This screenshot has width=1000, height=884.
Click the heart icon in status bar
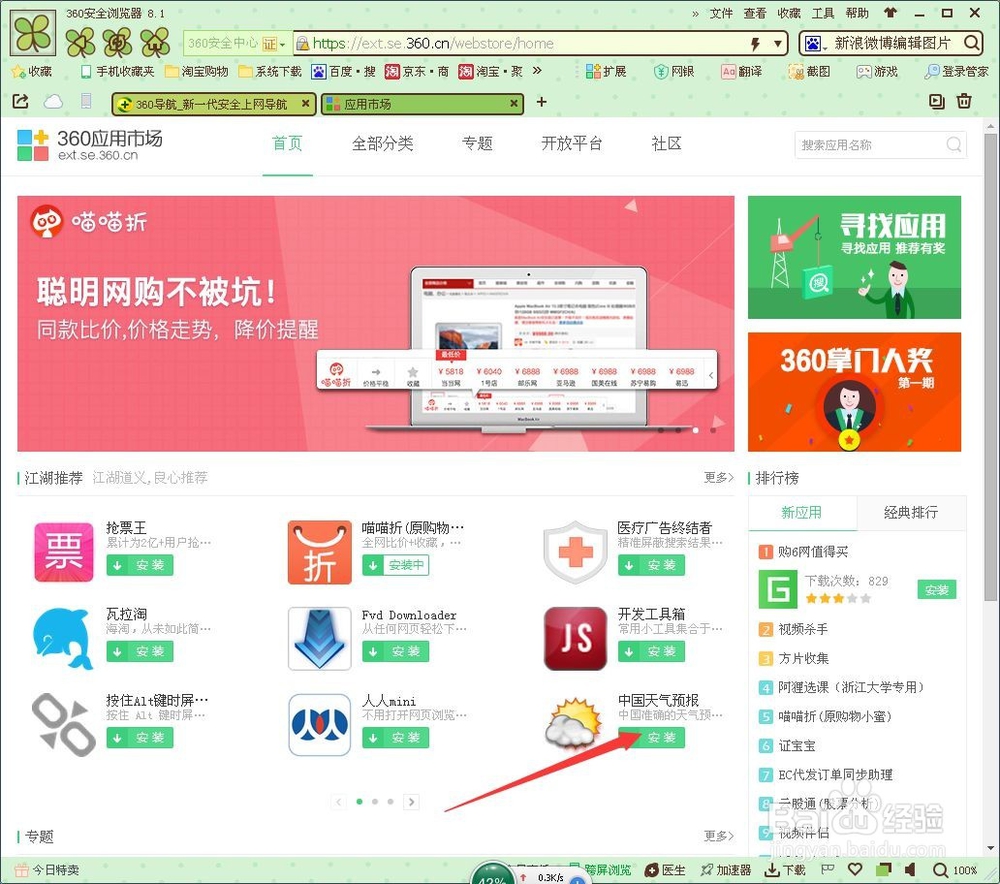coord(855,869)
